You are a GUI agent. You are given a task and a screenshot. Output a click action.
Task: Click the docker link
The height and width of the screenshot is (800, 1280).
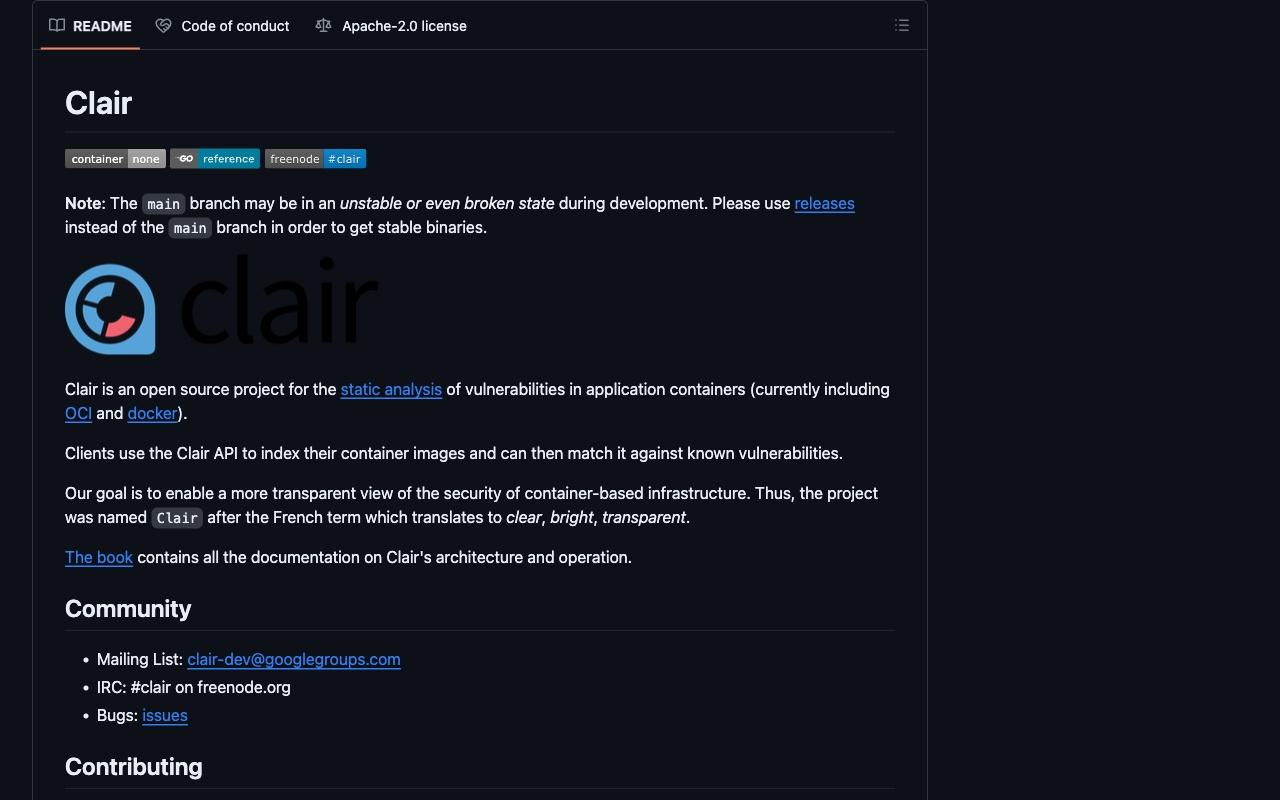coord(152,413)
